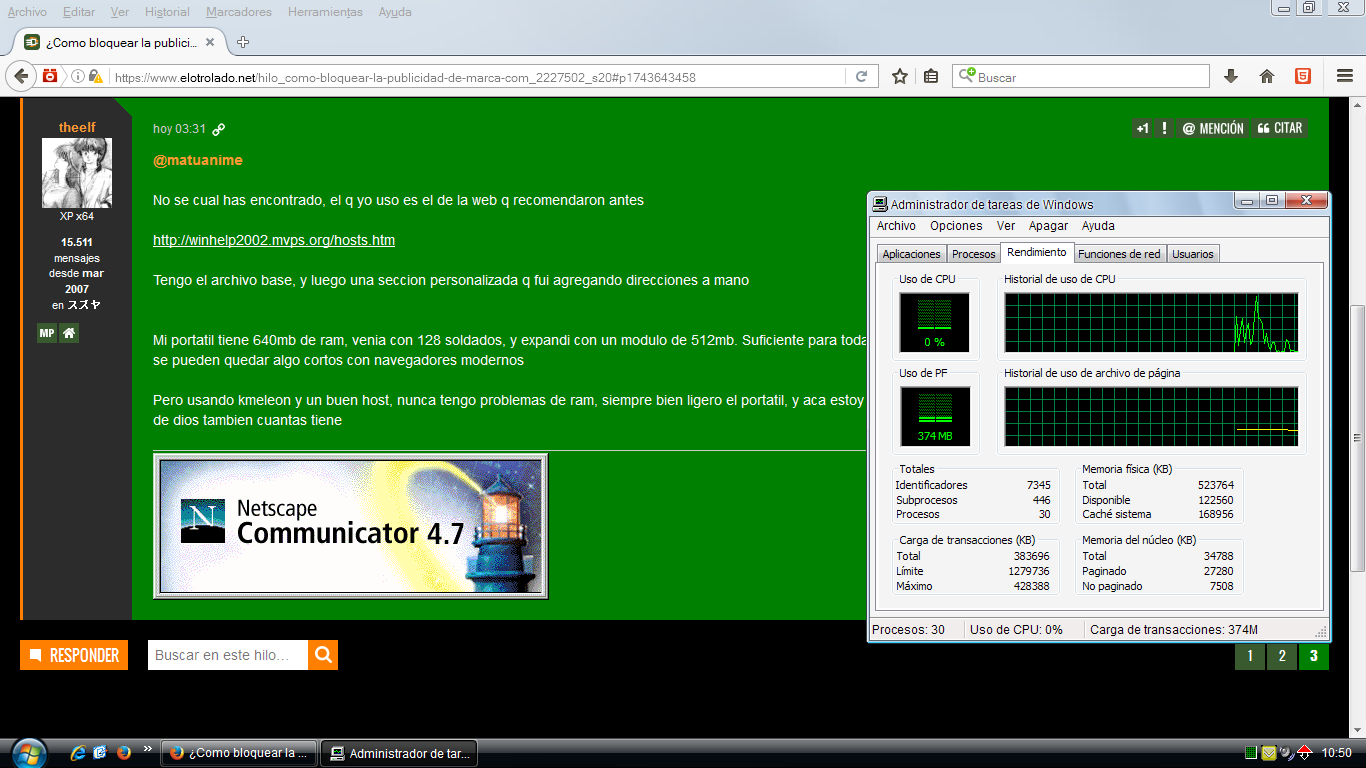Click the red camera icon beside the back arrow

[50, 76]
